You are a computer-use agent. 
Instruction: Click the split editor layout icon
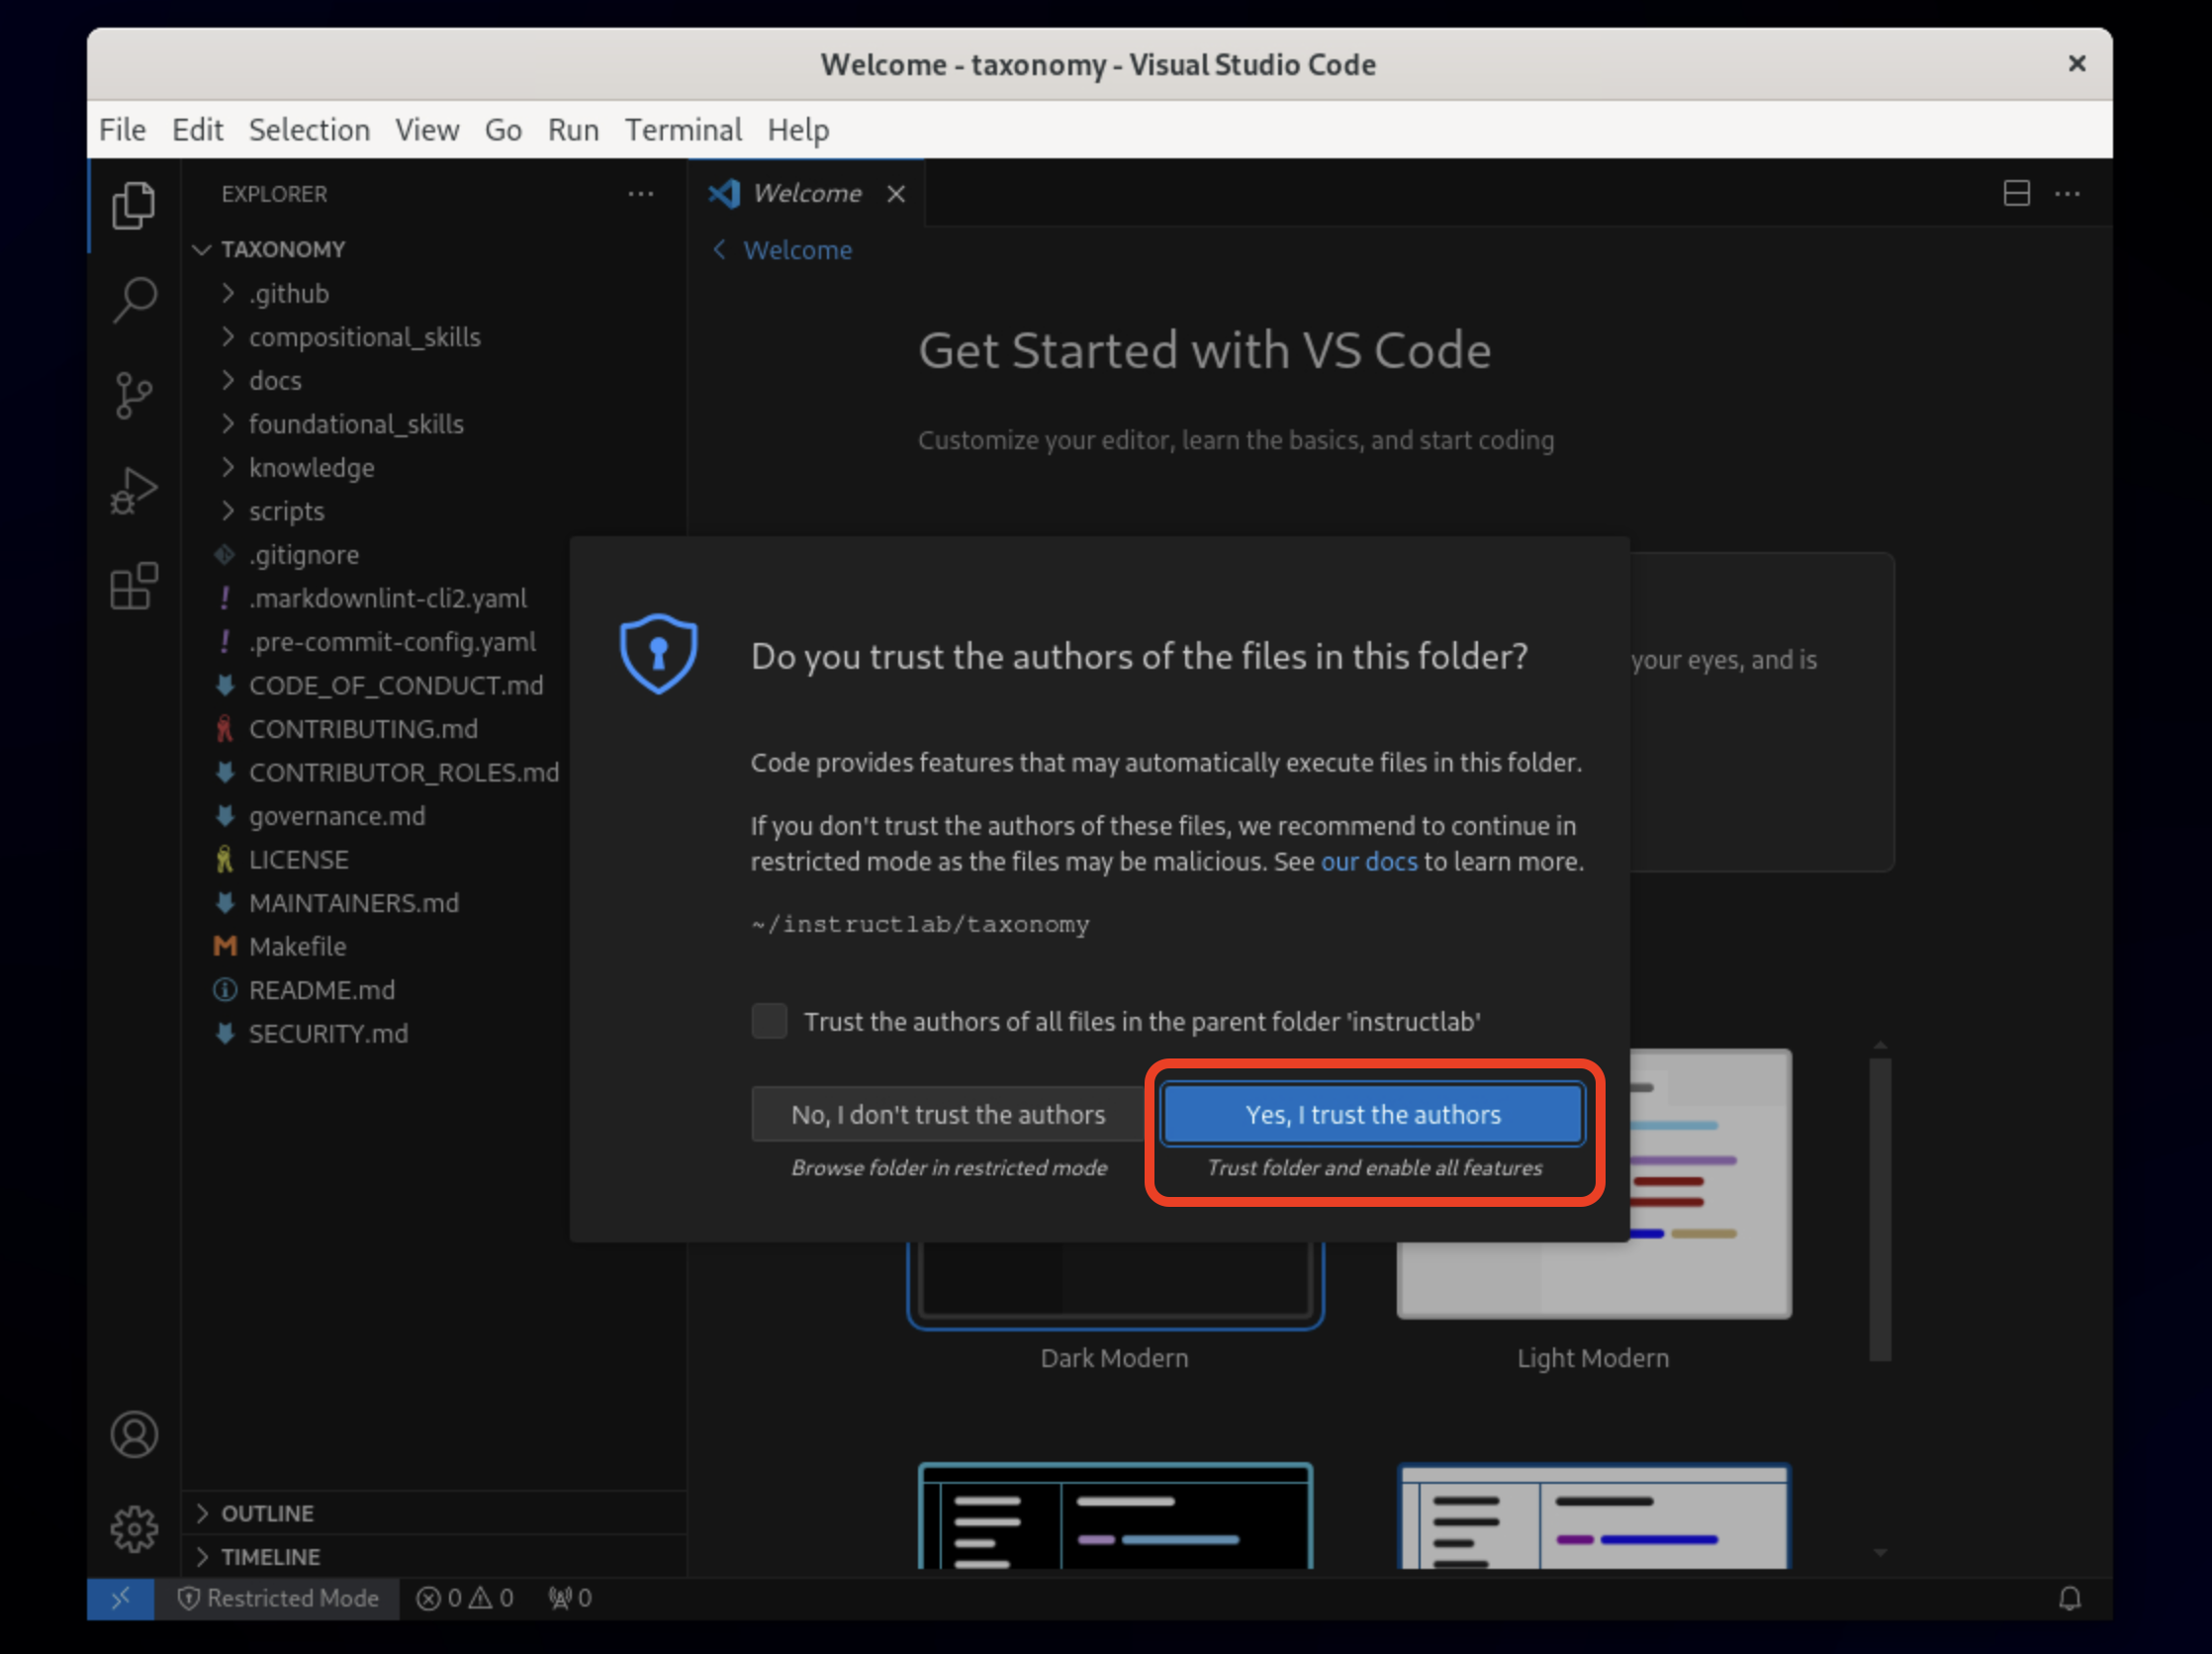(x=2016, y=193)
